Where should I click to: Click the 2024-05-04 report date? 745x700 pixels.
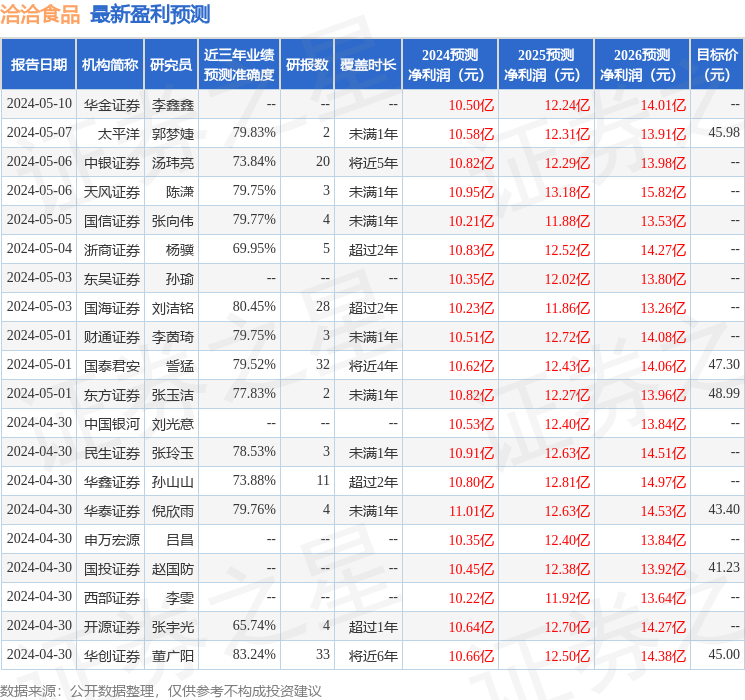coord(39,249)
